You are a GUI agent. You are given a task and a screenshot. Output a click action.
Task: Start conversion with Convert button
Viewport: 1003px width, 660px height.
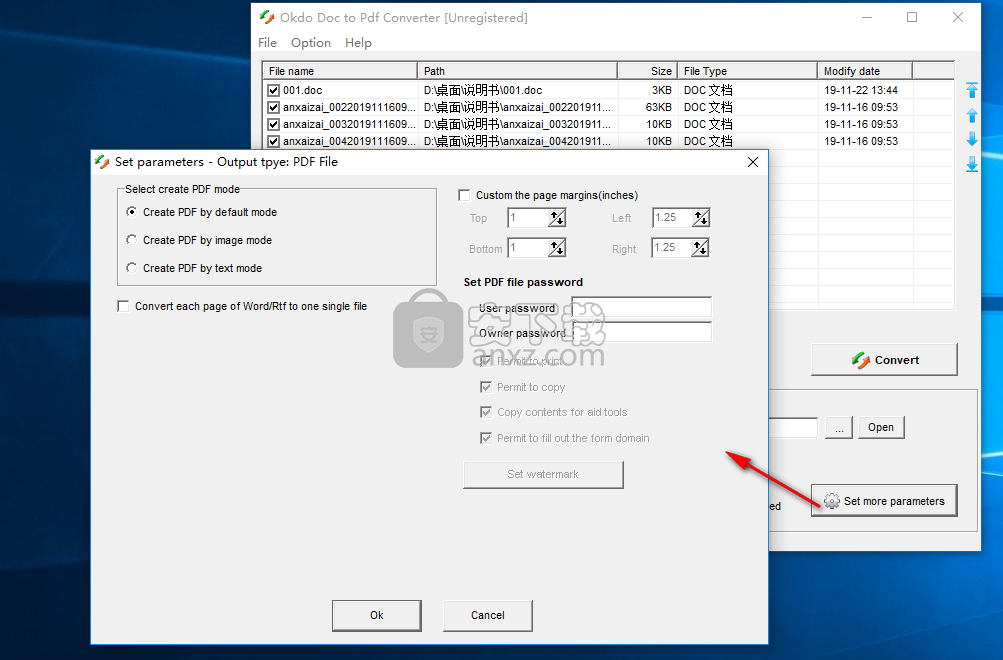click(884, 360)
